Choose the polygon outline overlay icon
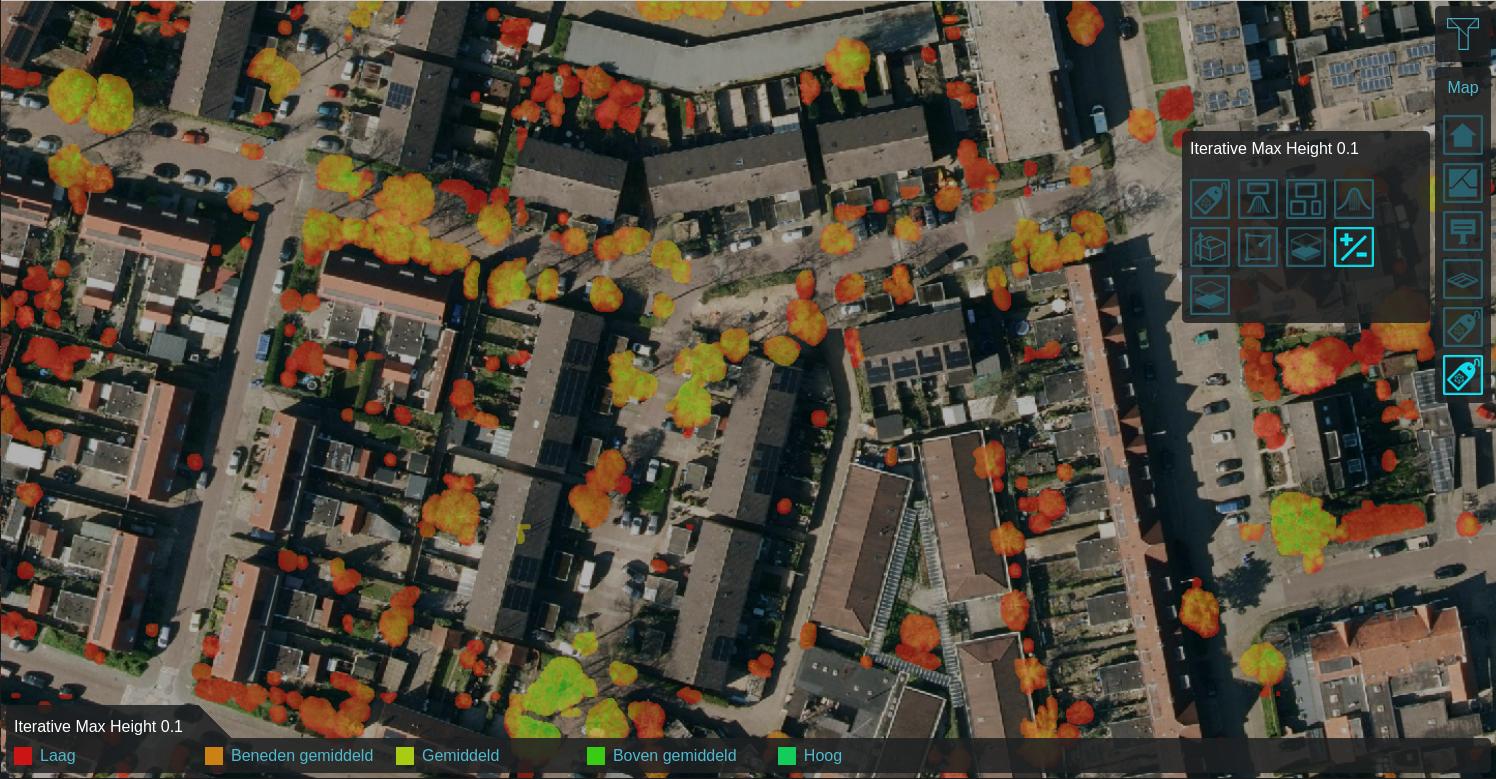1496x779 pixels. point(1258,247)
